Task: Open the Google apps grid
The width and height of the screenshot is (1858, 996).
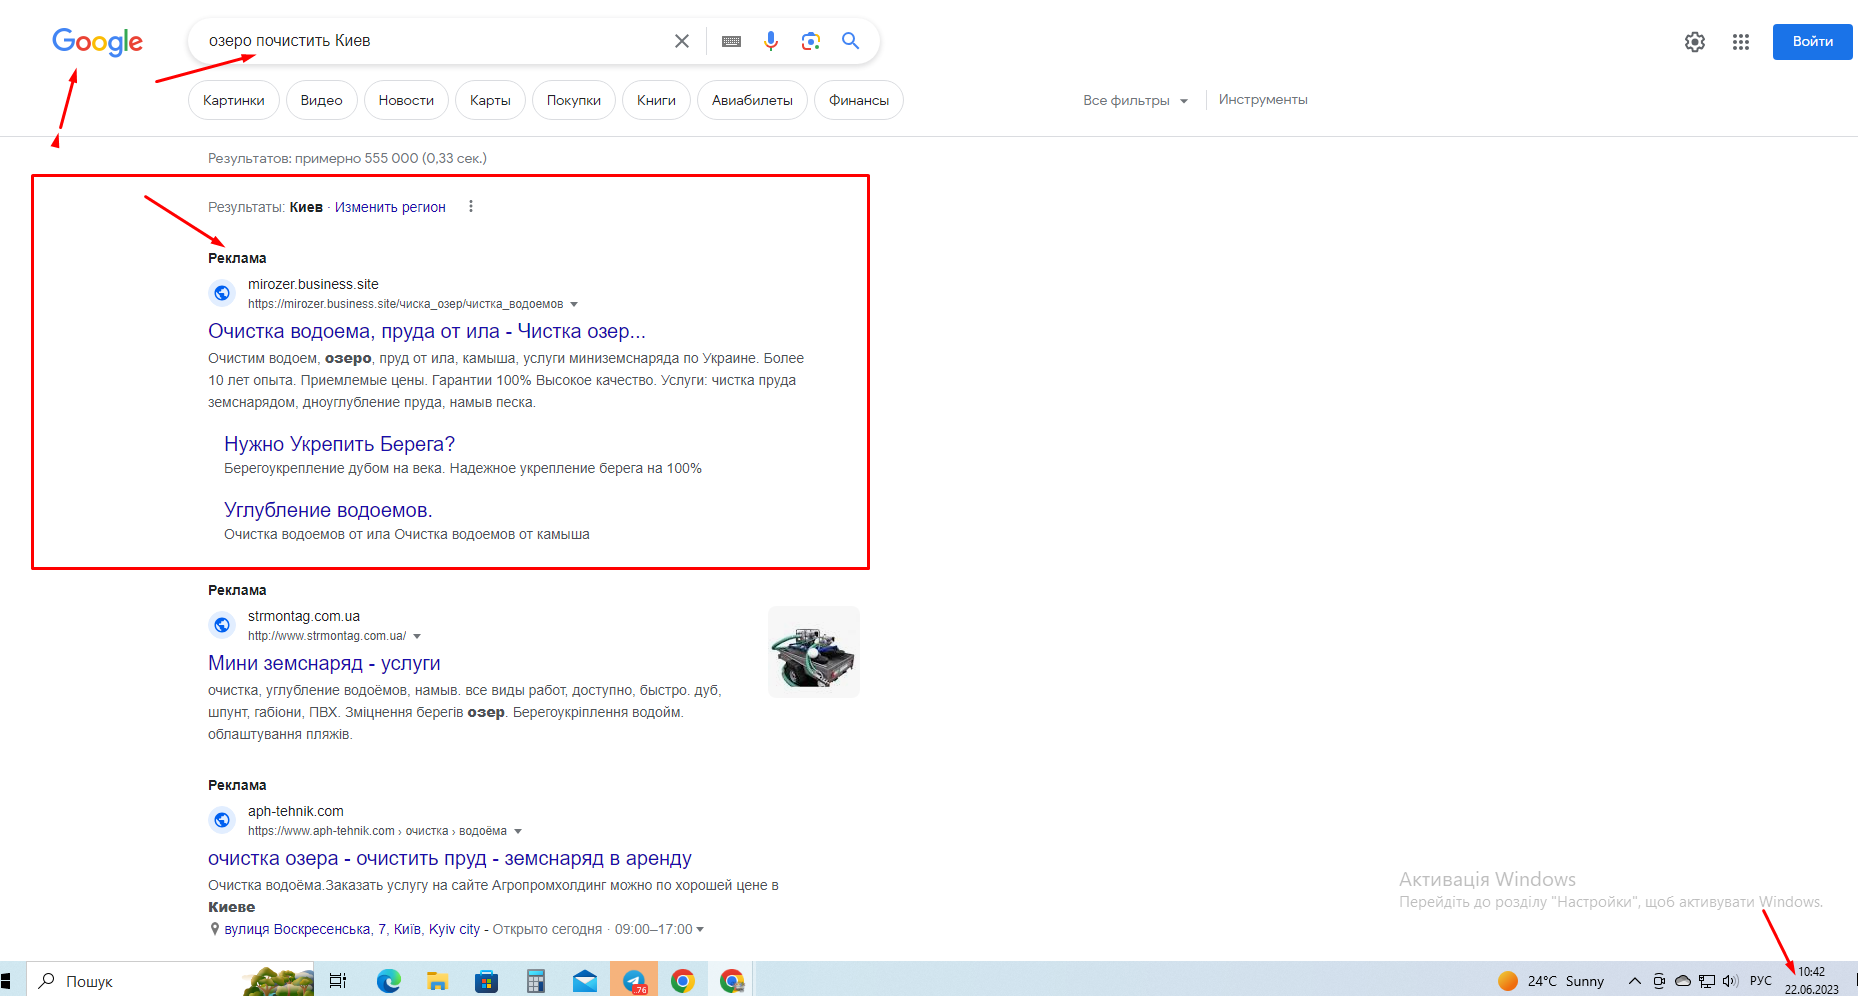Action: pyautogui.click(x=1741, y=42)
